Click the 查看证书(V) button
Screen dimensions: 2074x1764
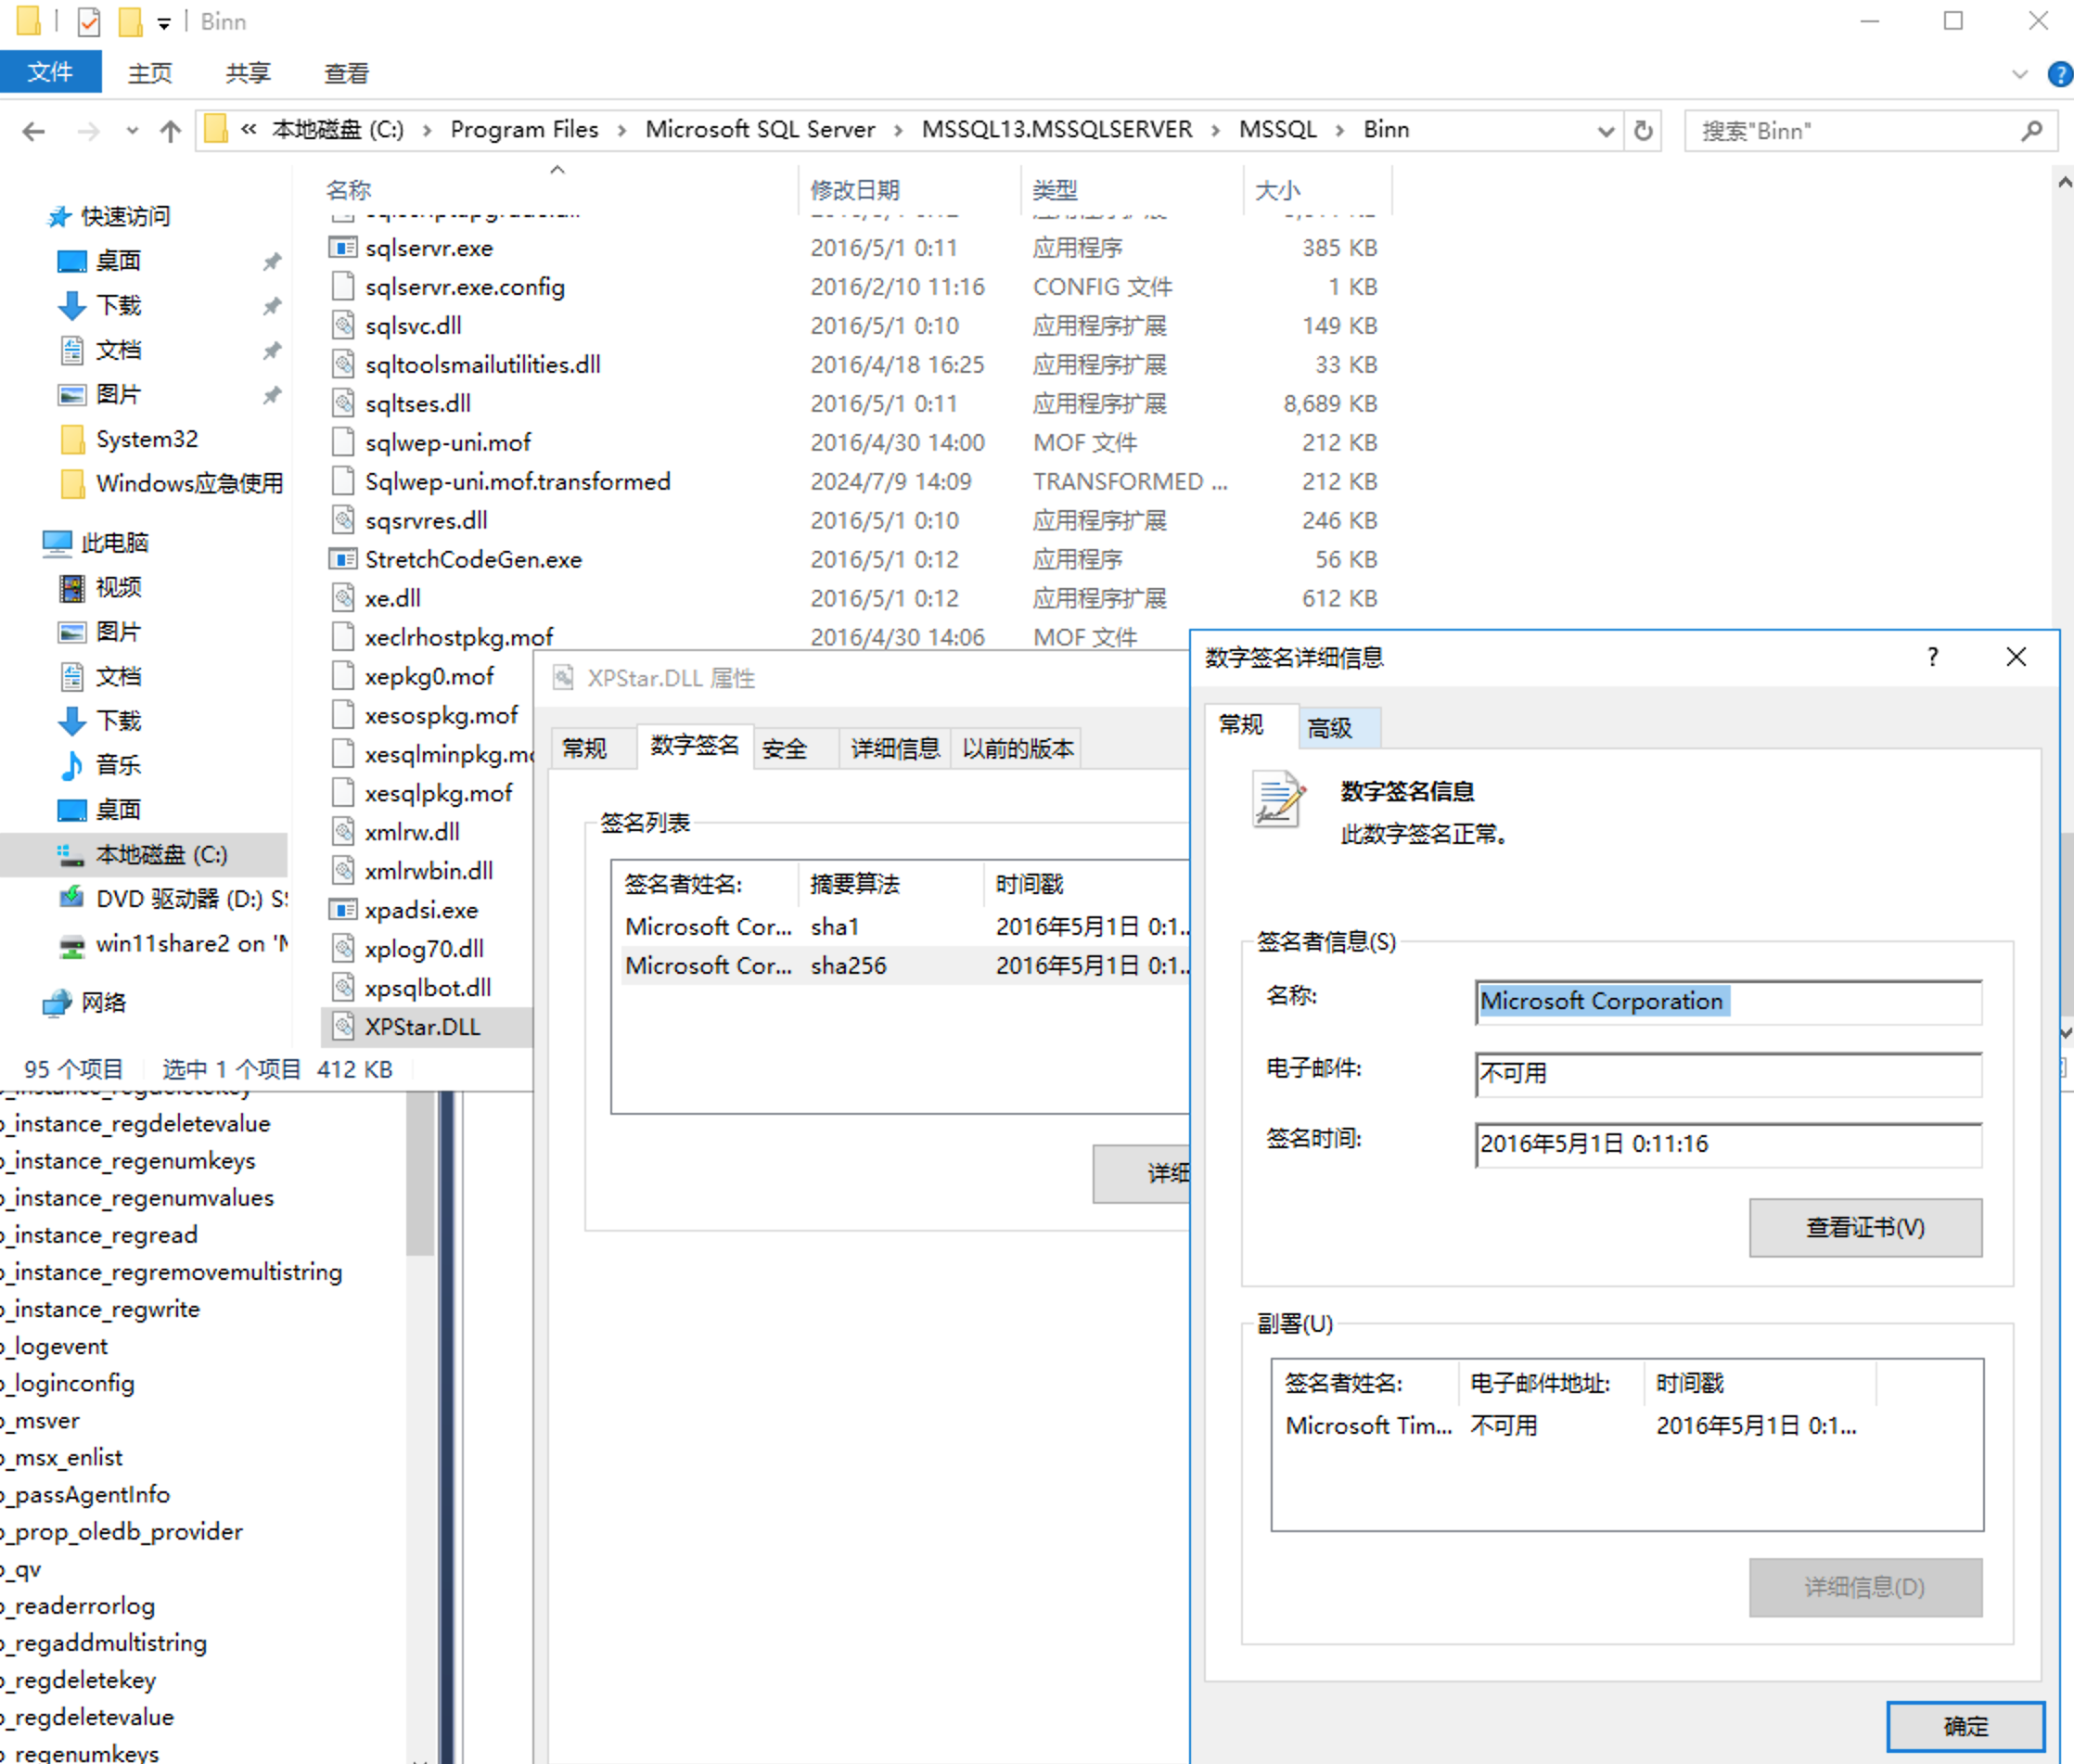[x=1864, y=1227]
